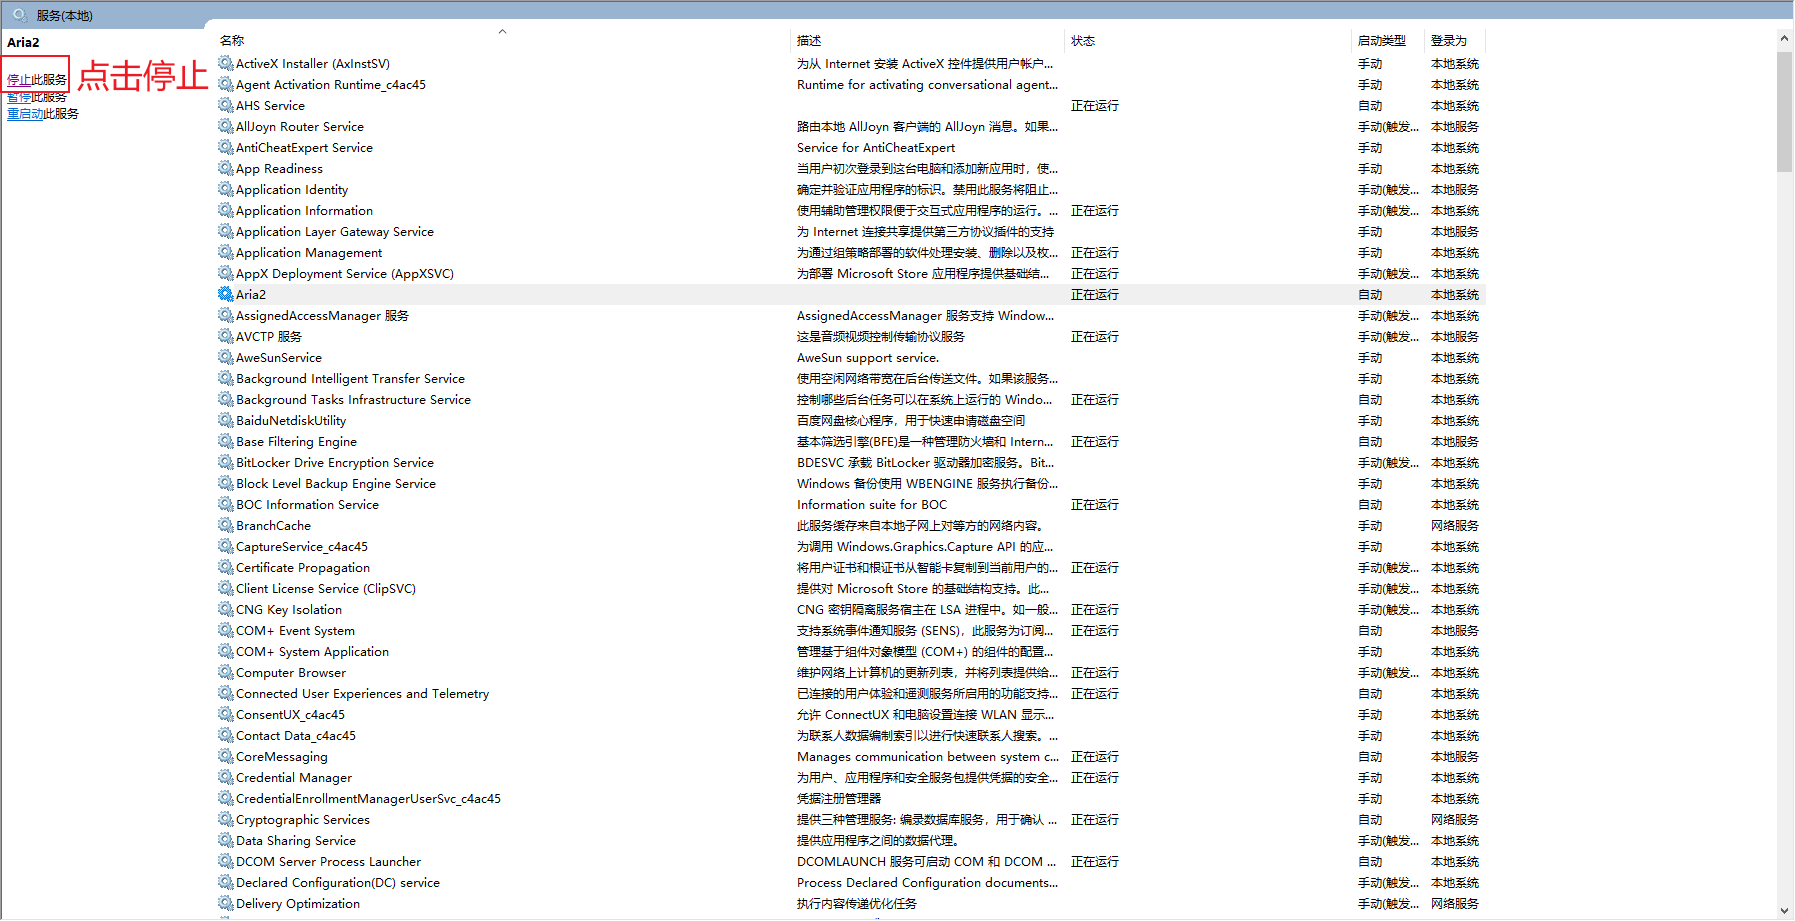Click the scrollbar down arrow

[x=1784, y=911]
